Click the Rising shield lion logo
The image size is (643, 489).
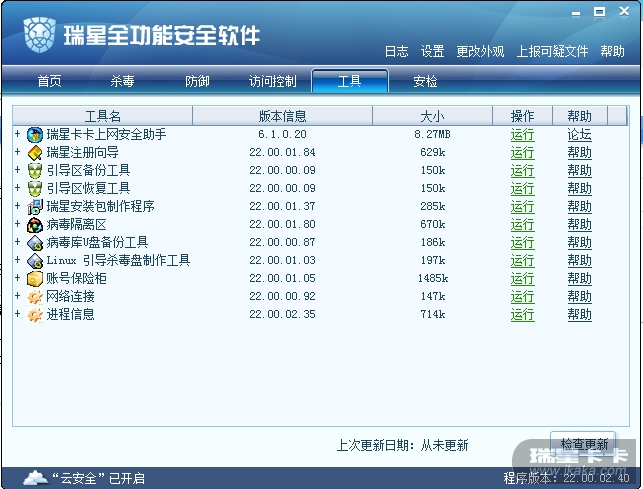point(39,34)
